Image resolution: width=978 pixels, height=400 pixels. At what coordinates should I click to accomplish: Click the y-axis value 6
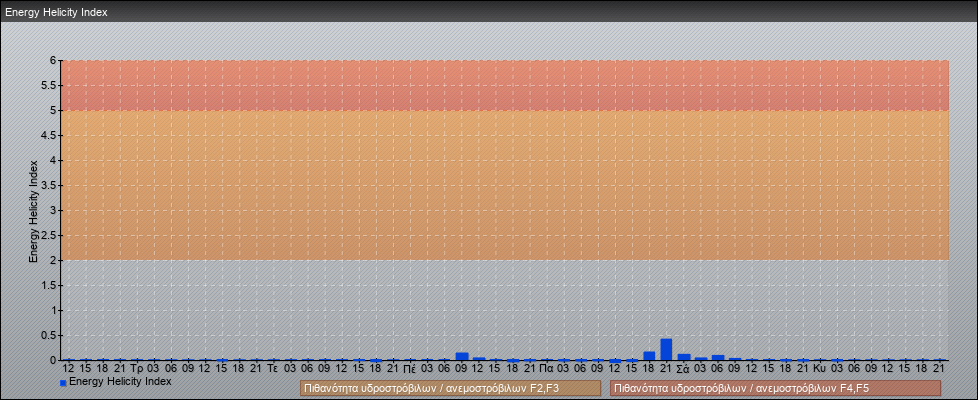53,61
